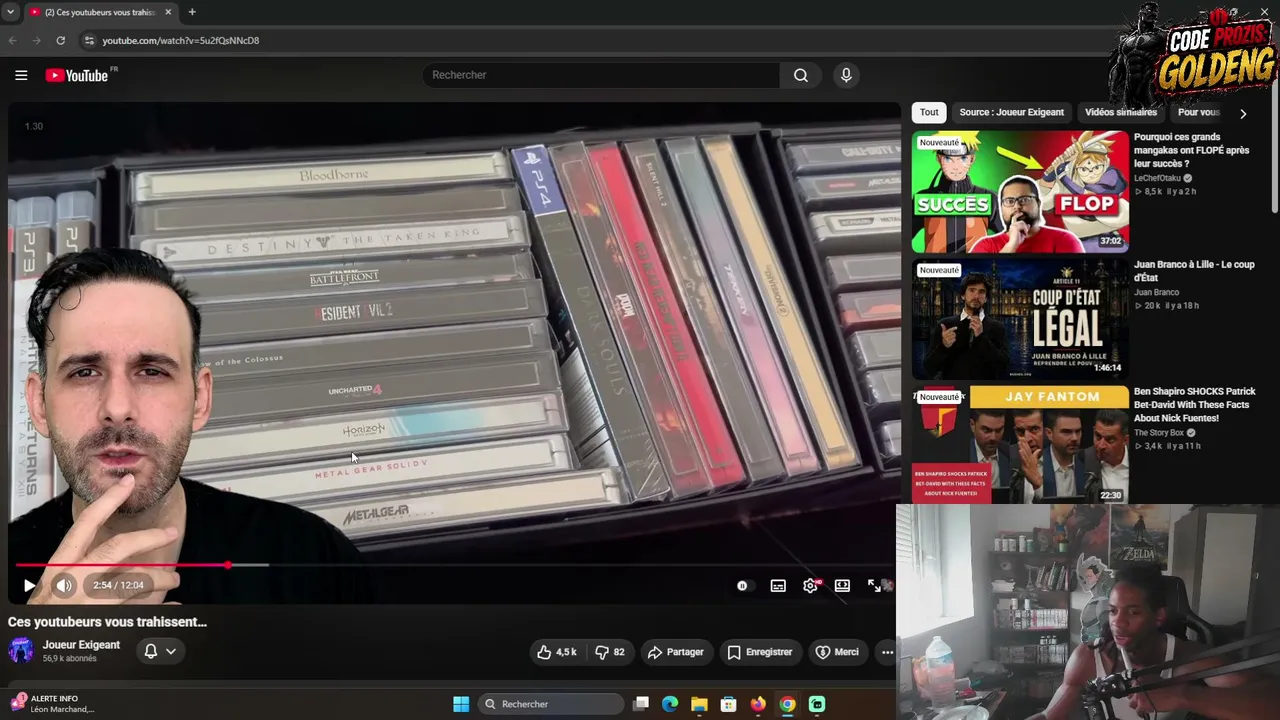This screenshot has height=720, width=1280.
Task: Save the video with Enregistrer
Action: [x=760, y=652]
